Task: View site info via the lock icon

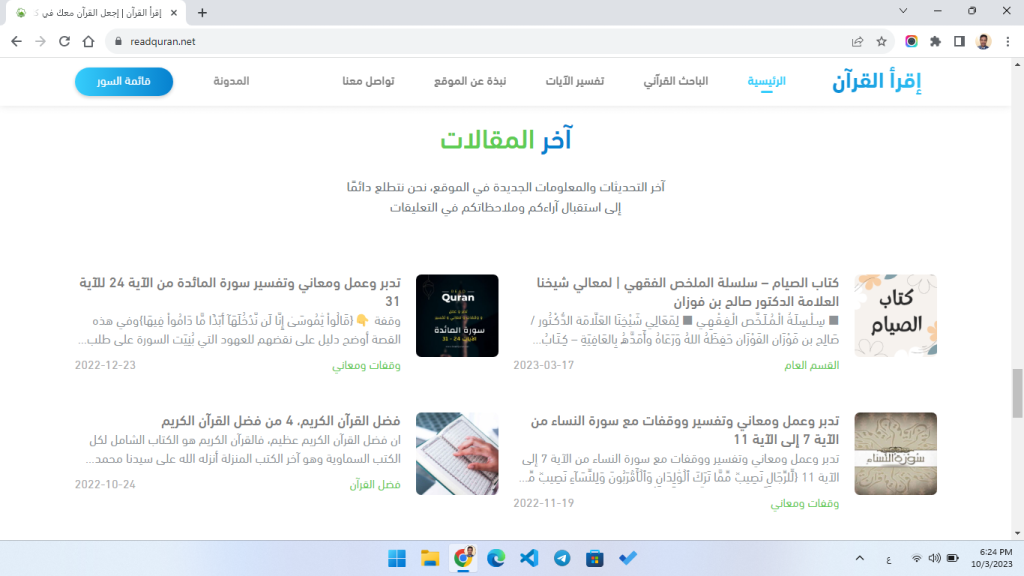Action: click(118, 41)
